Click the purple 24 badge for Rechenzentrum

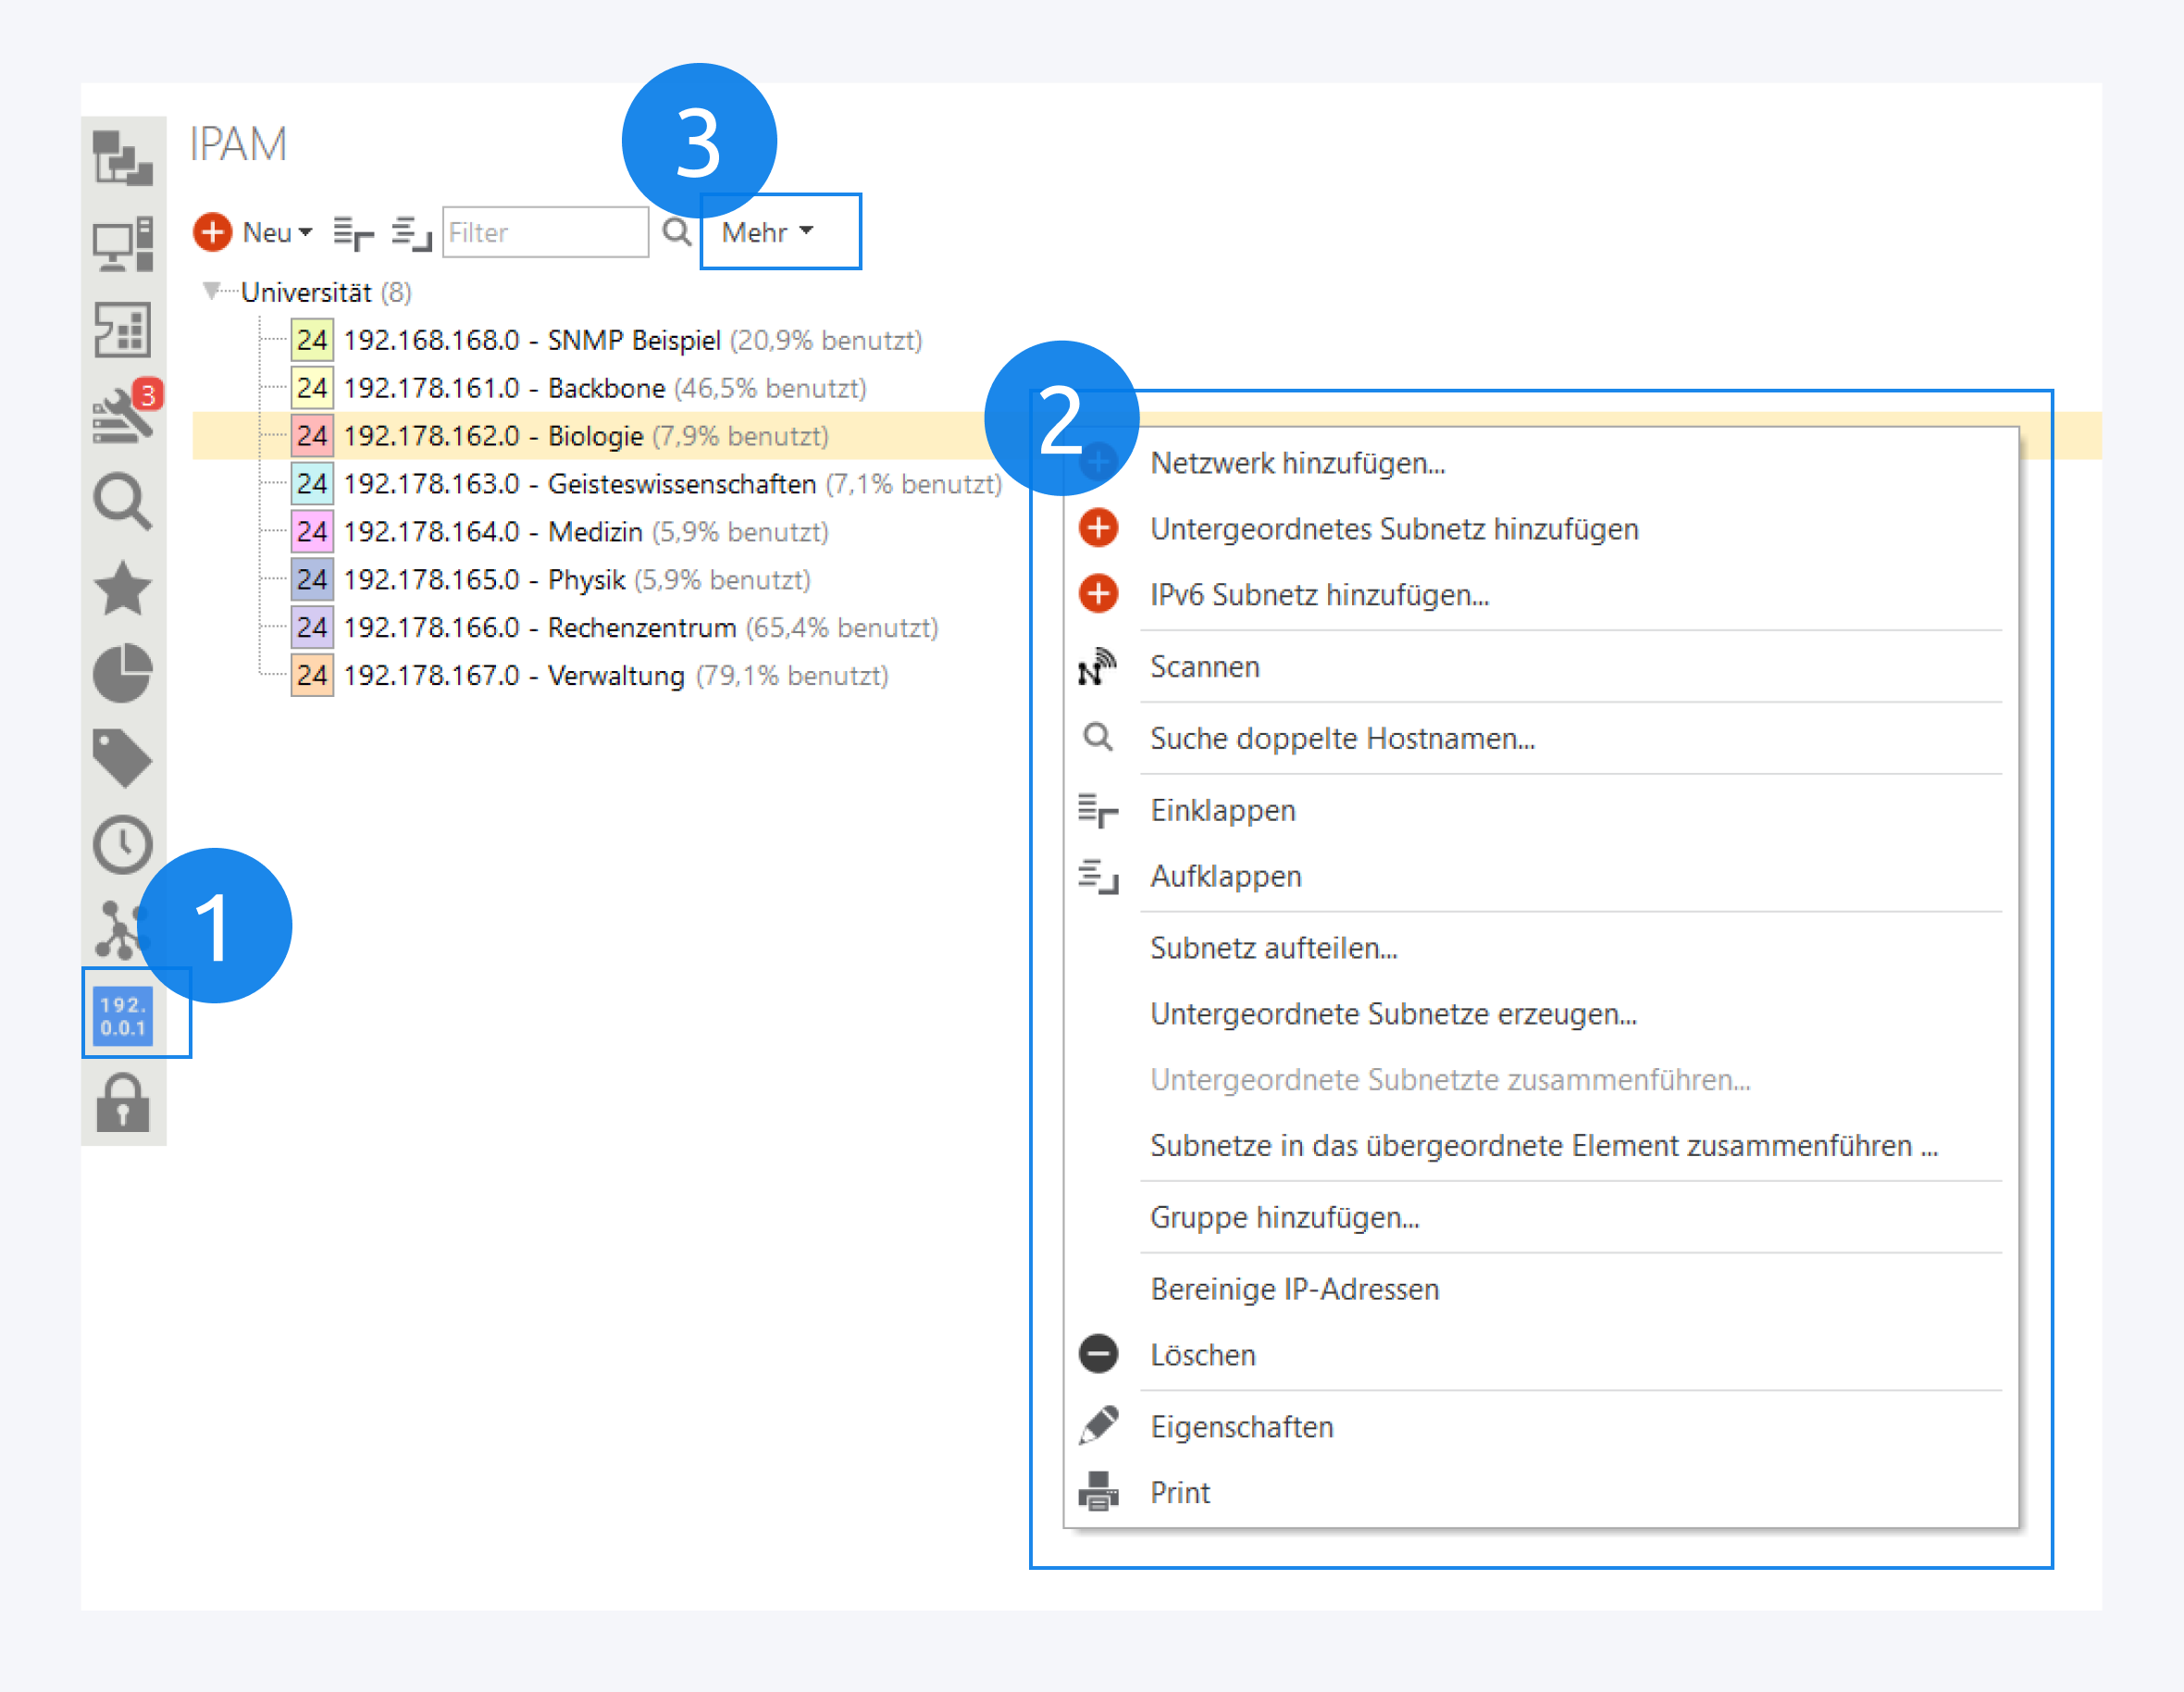(x=312, y=628)
